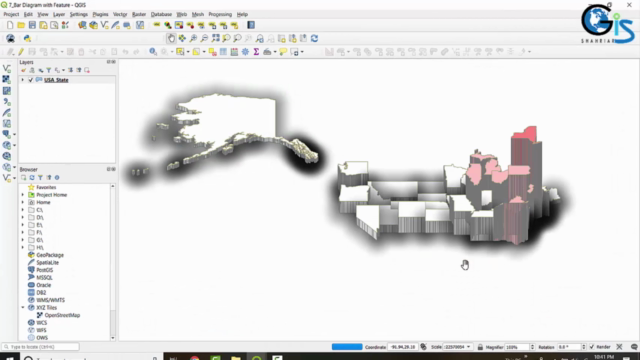Open the messages log icon in the status bar

pyautogui.click(x=634, y=347)
